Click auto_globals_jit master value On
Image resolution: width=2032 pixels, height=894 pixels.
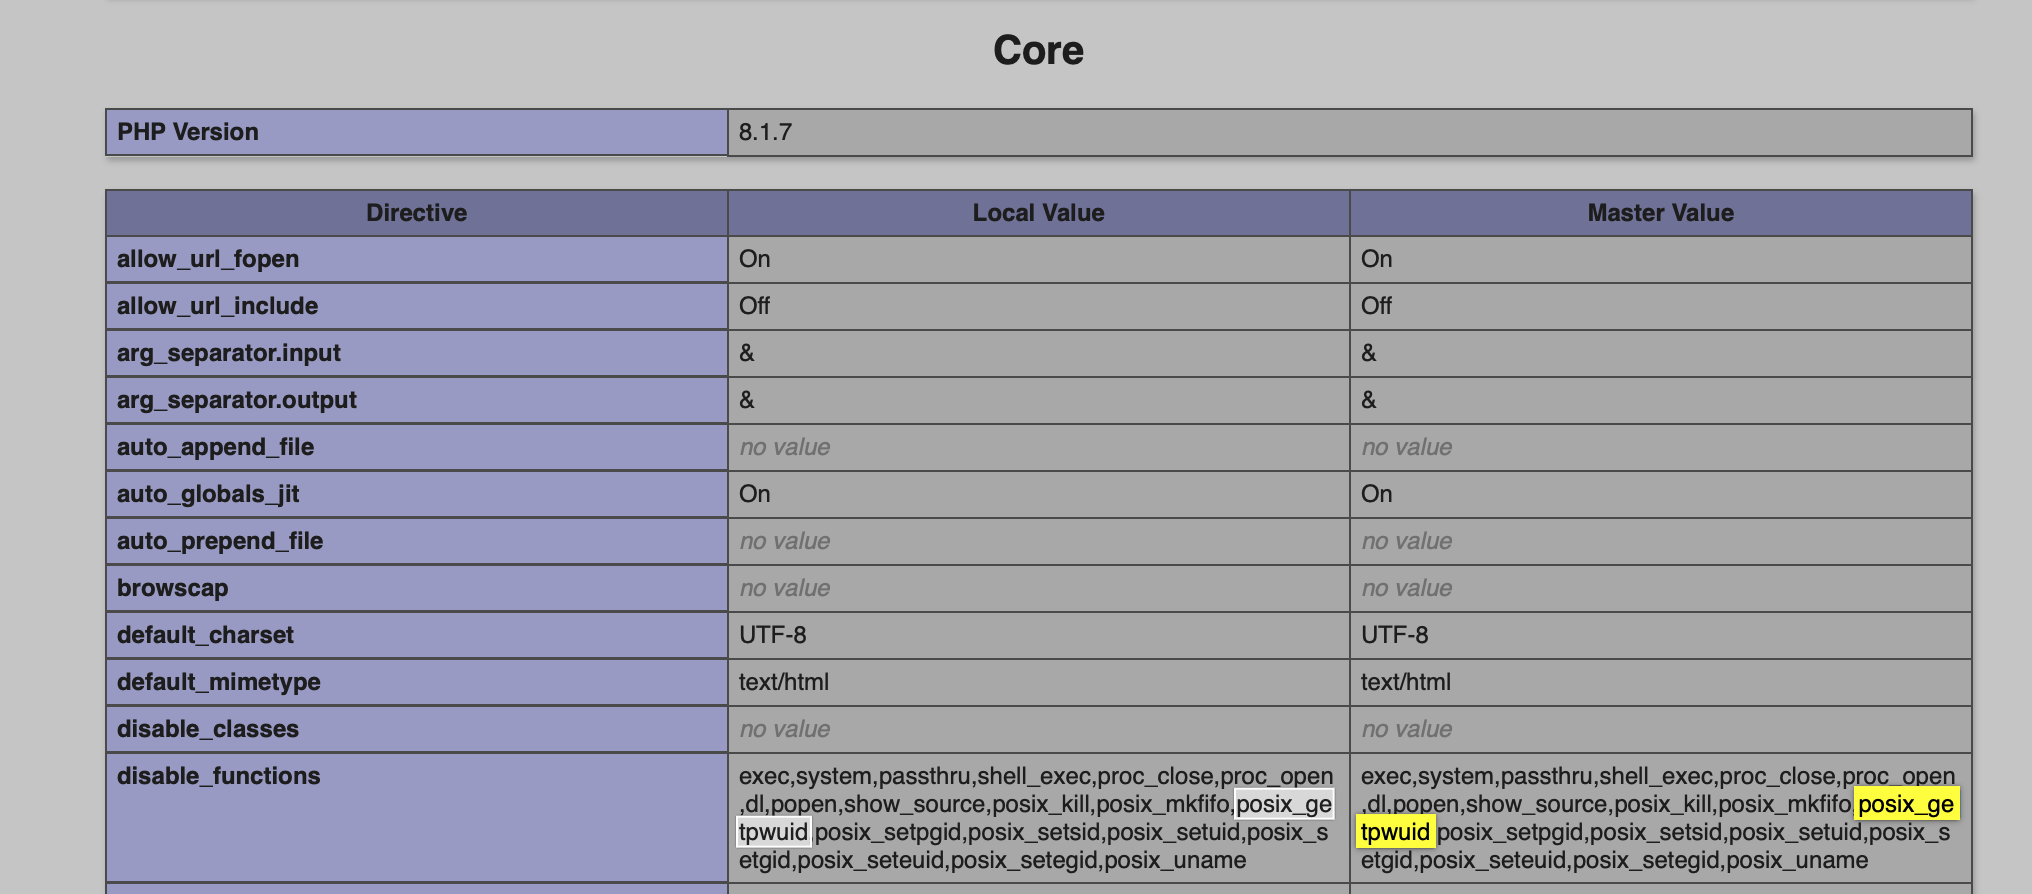tap(1377, 494)
